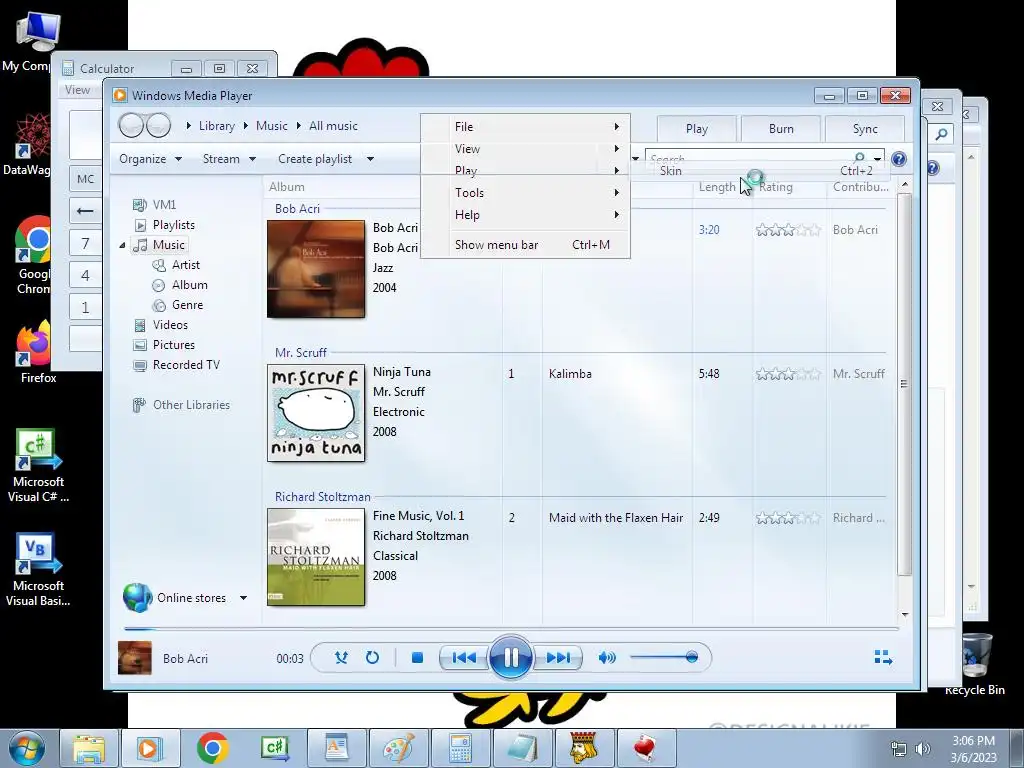Click the library list scrollbar

tap(904, 384)
